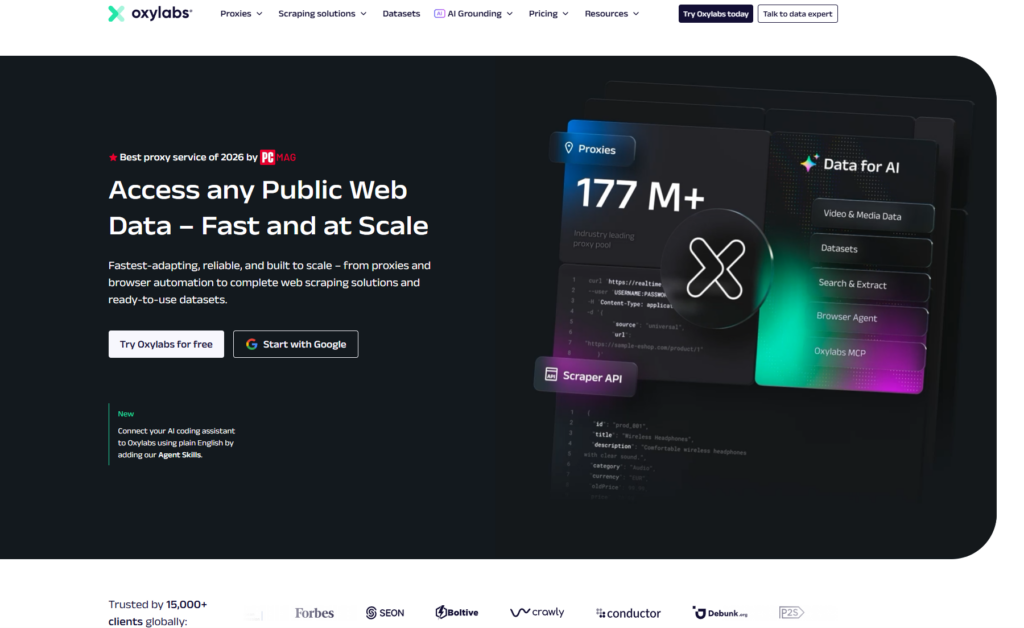Open AI Grounding in the navigation

[x=473, y=14]
